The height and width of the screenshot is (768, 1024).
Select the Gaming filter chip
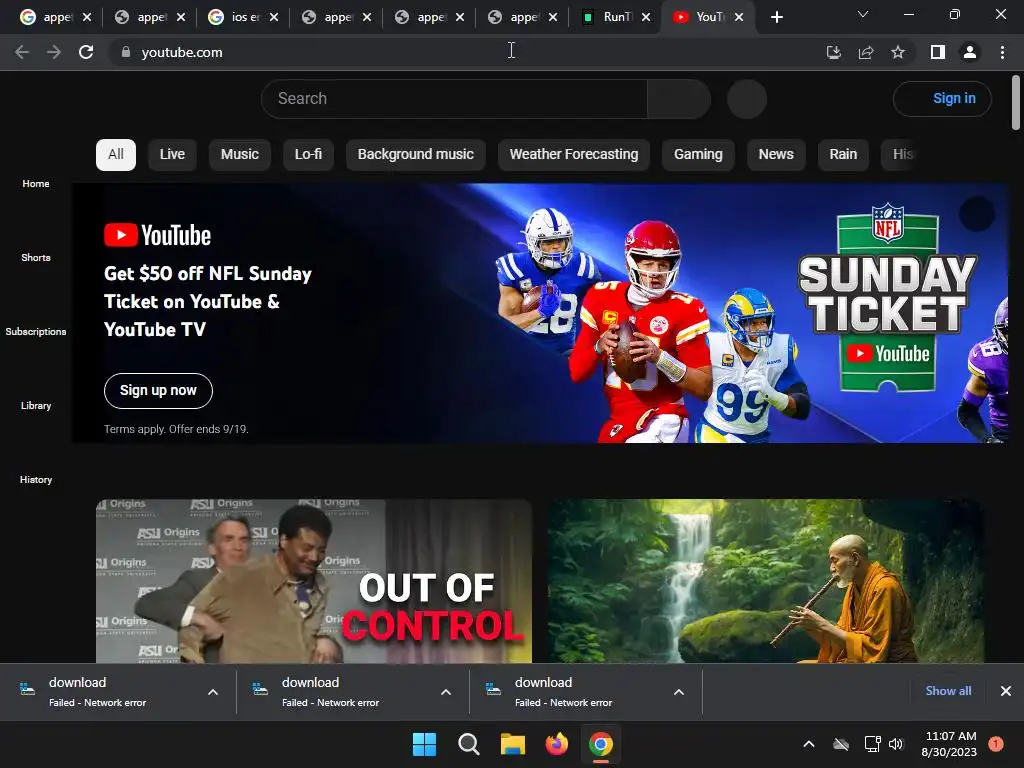pos(698,155)
